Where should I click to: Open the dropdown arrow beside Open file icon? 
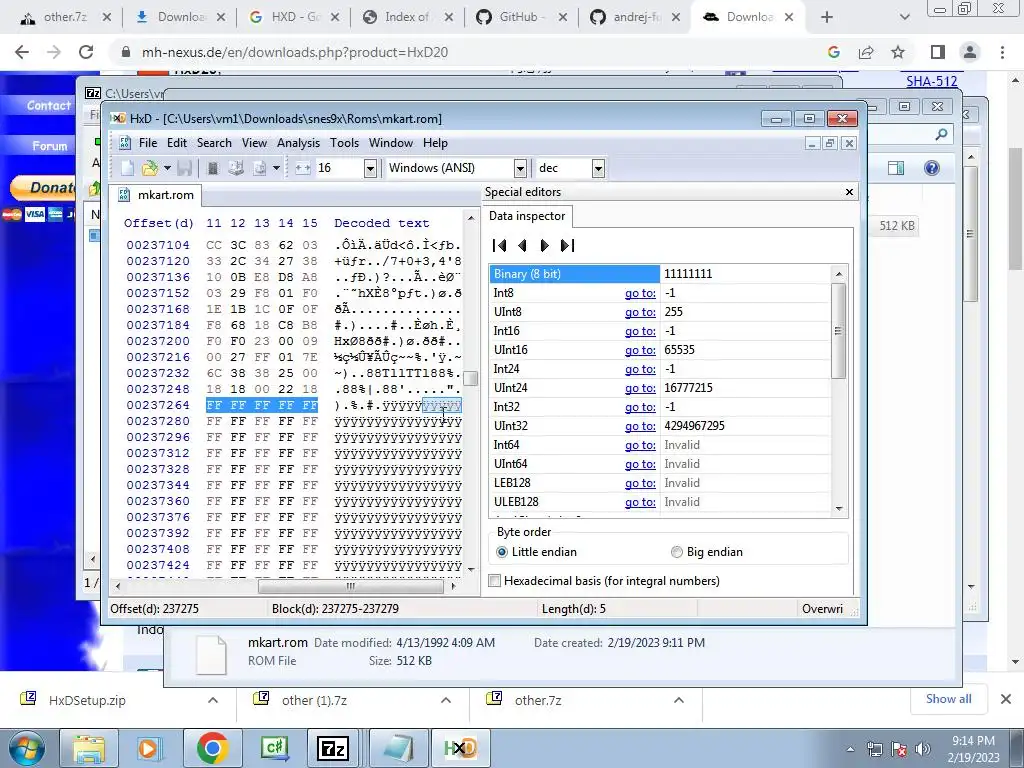167,168
